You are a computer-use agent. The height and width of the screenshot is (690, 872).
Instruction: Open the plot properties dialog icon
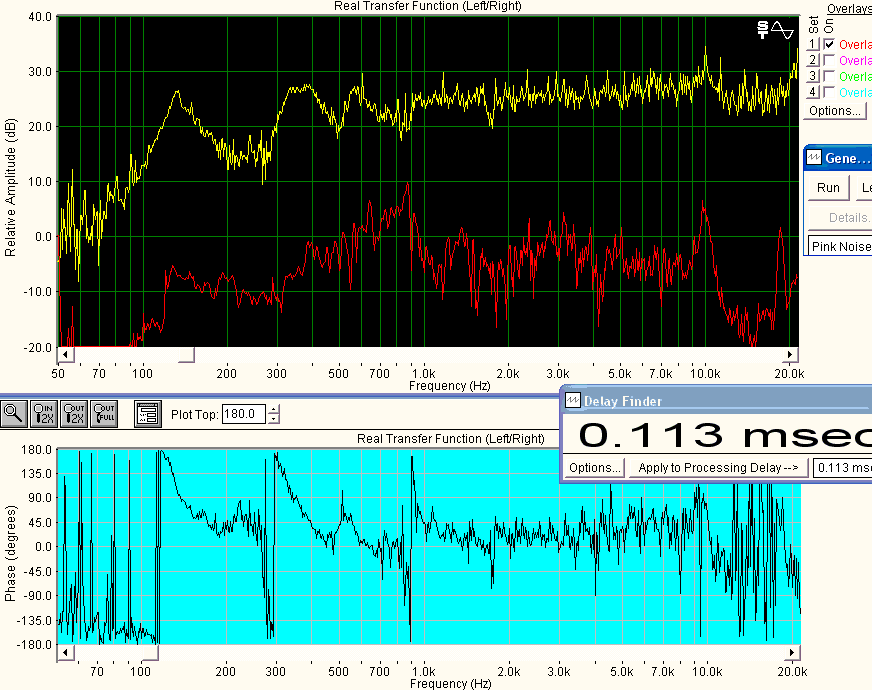click(x=148, y=414)
